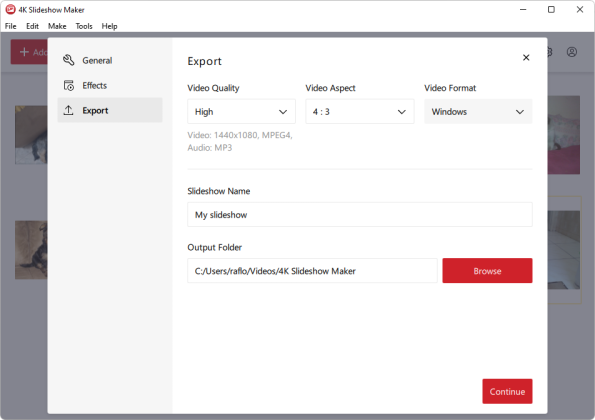Image resolution: width=595 pixels, height=420 pixels.
Task: Select the upper left photo thumbnail
Action: coord(31,135)
